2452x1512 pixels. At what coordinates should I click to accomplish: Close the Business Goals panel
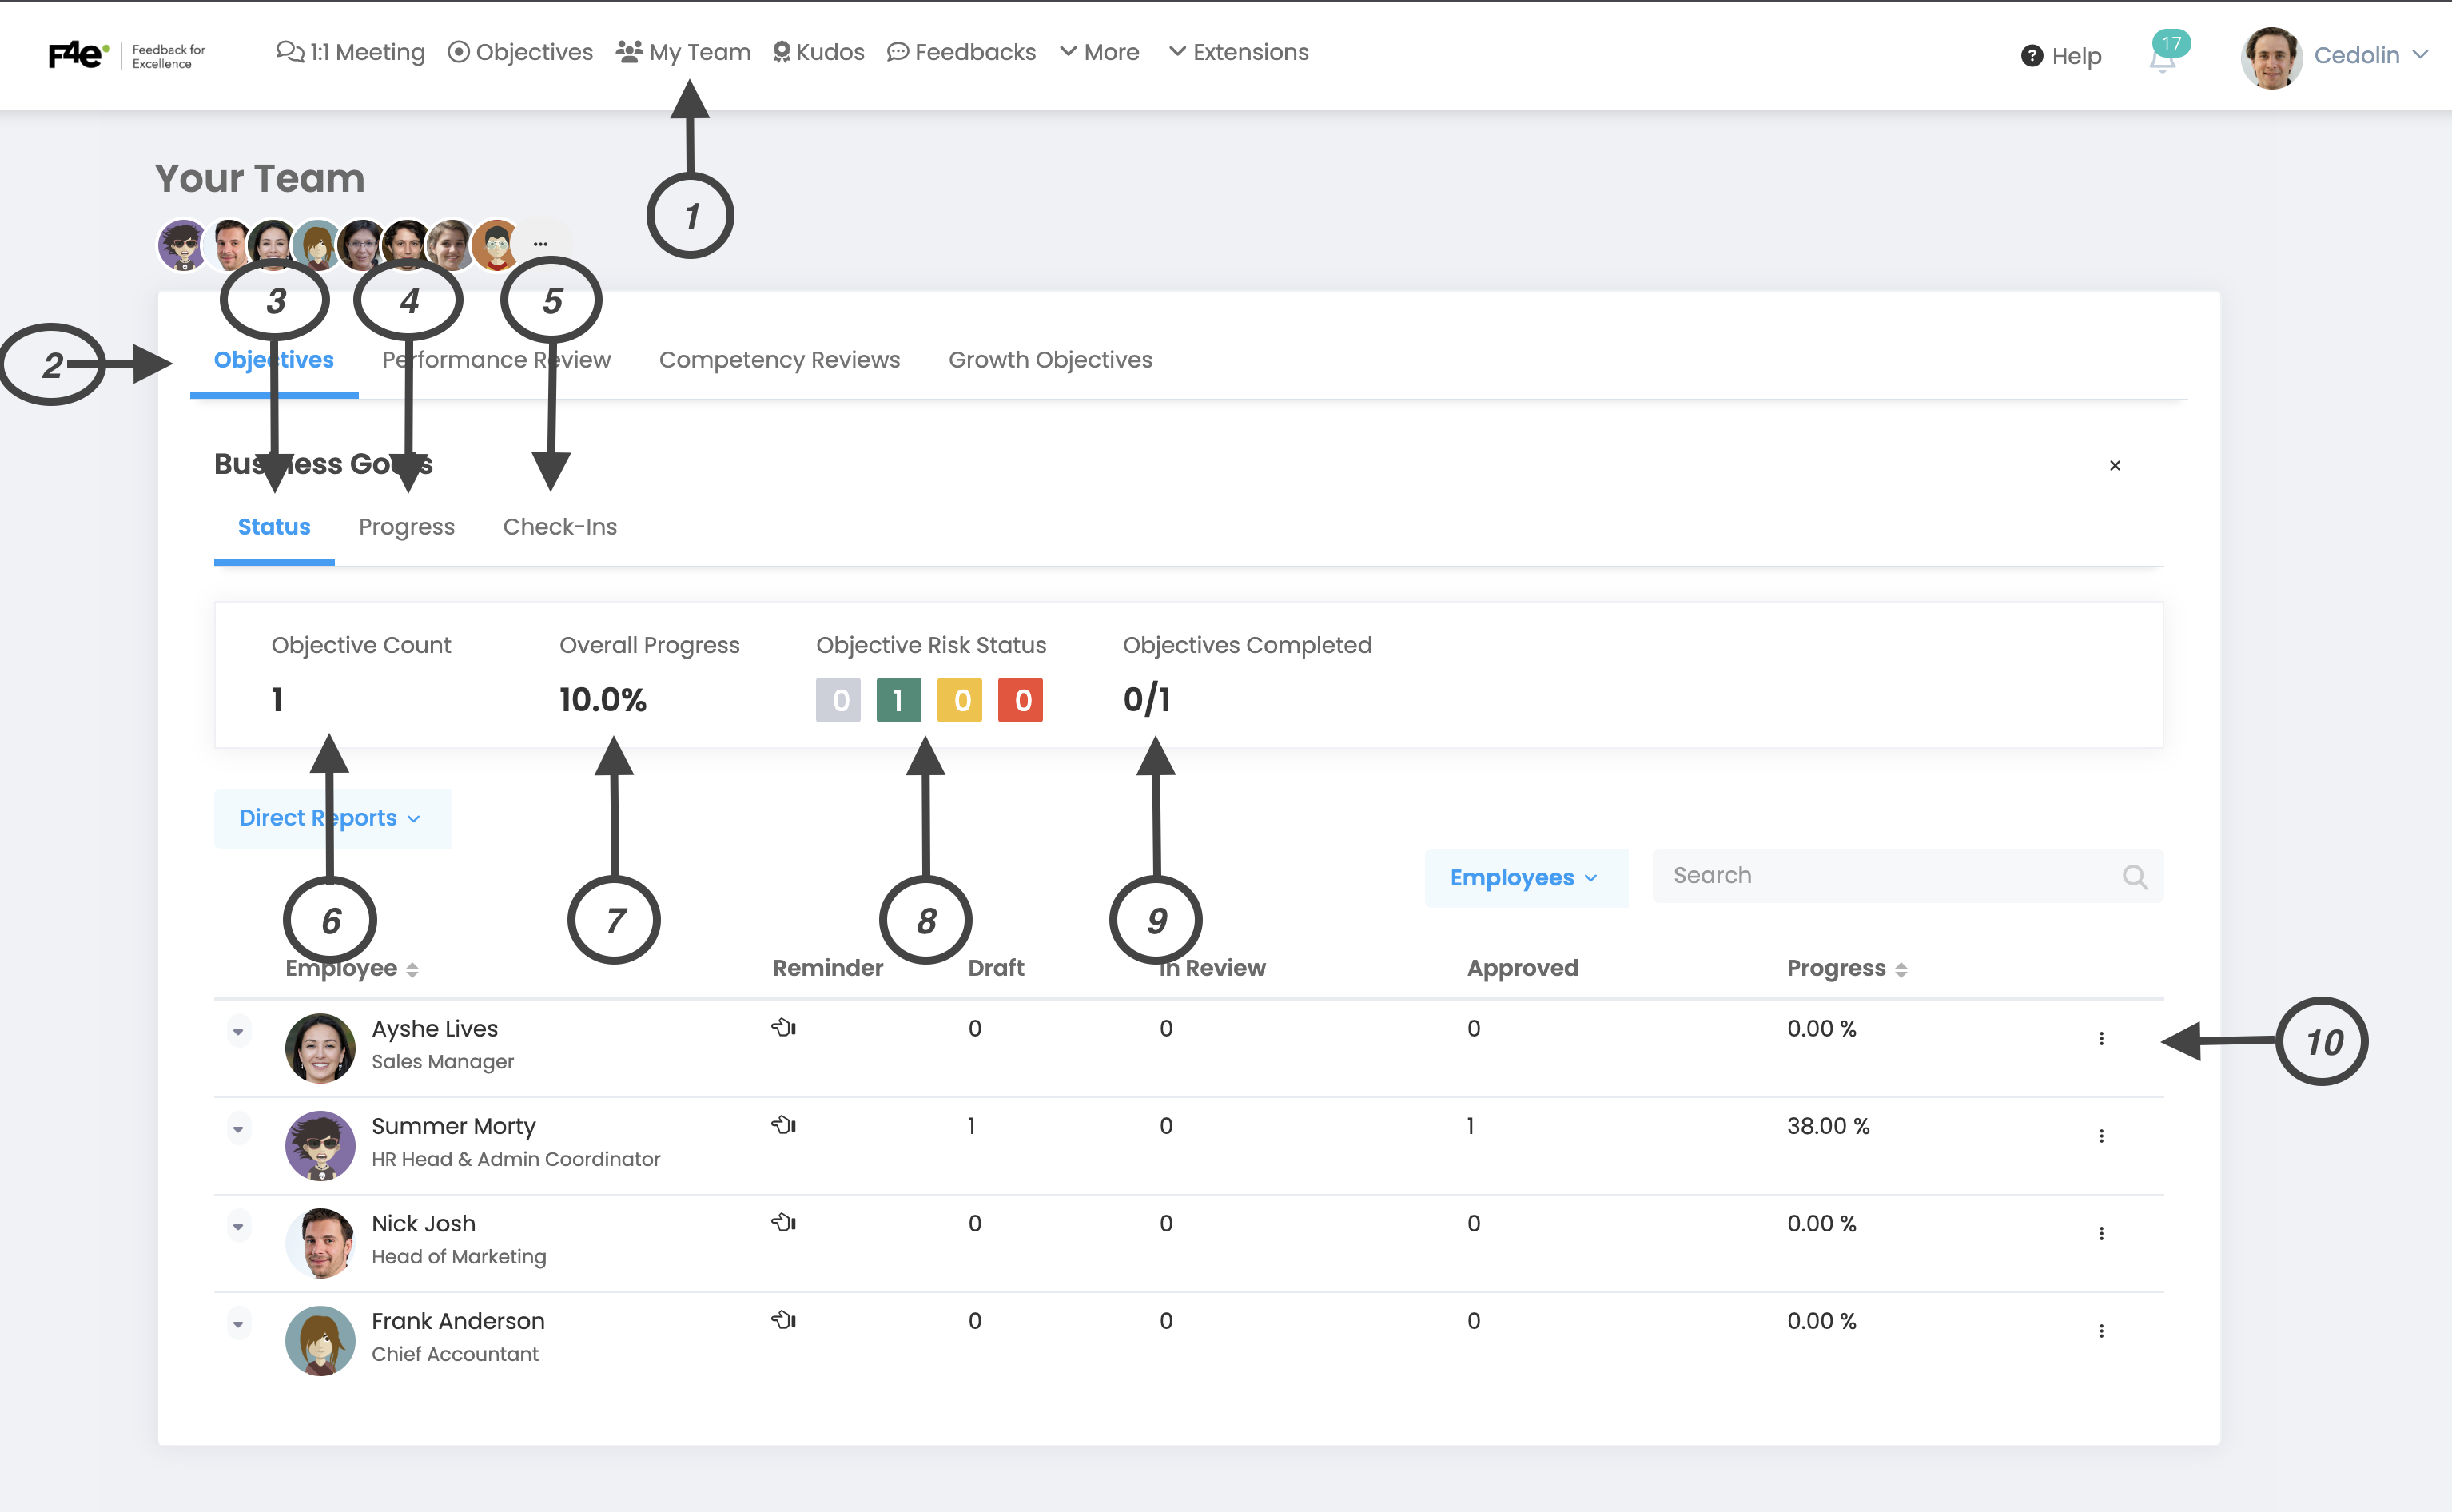[x=2114, y=465]
